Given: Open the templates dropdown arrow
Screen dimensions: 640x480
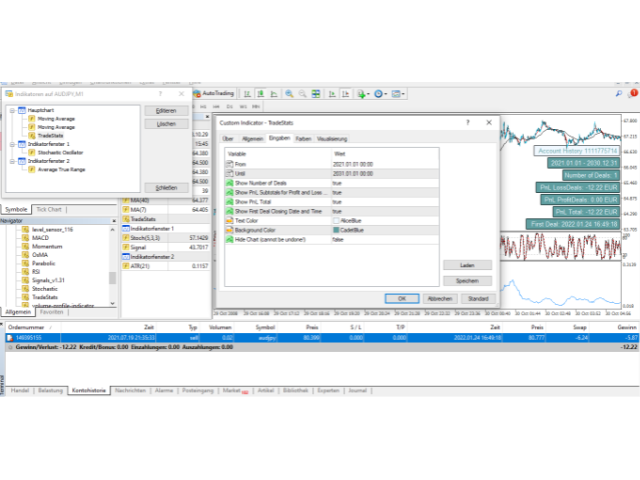Looking at the screenshot, I should click(403, 94).
